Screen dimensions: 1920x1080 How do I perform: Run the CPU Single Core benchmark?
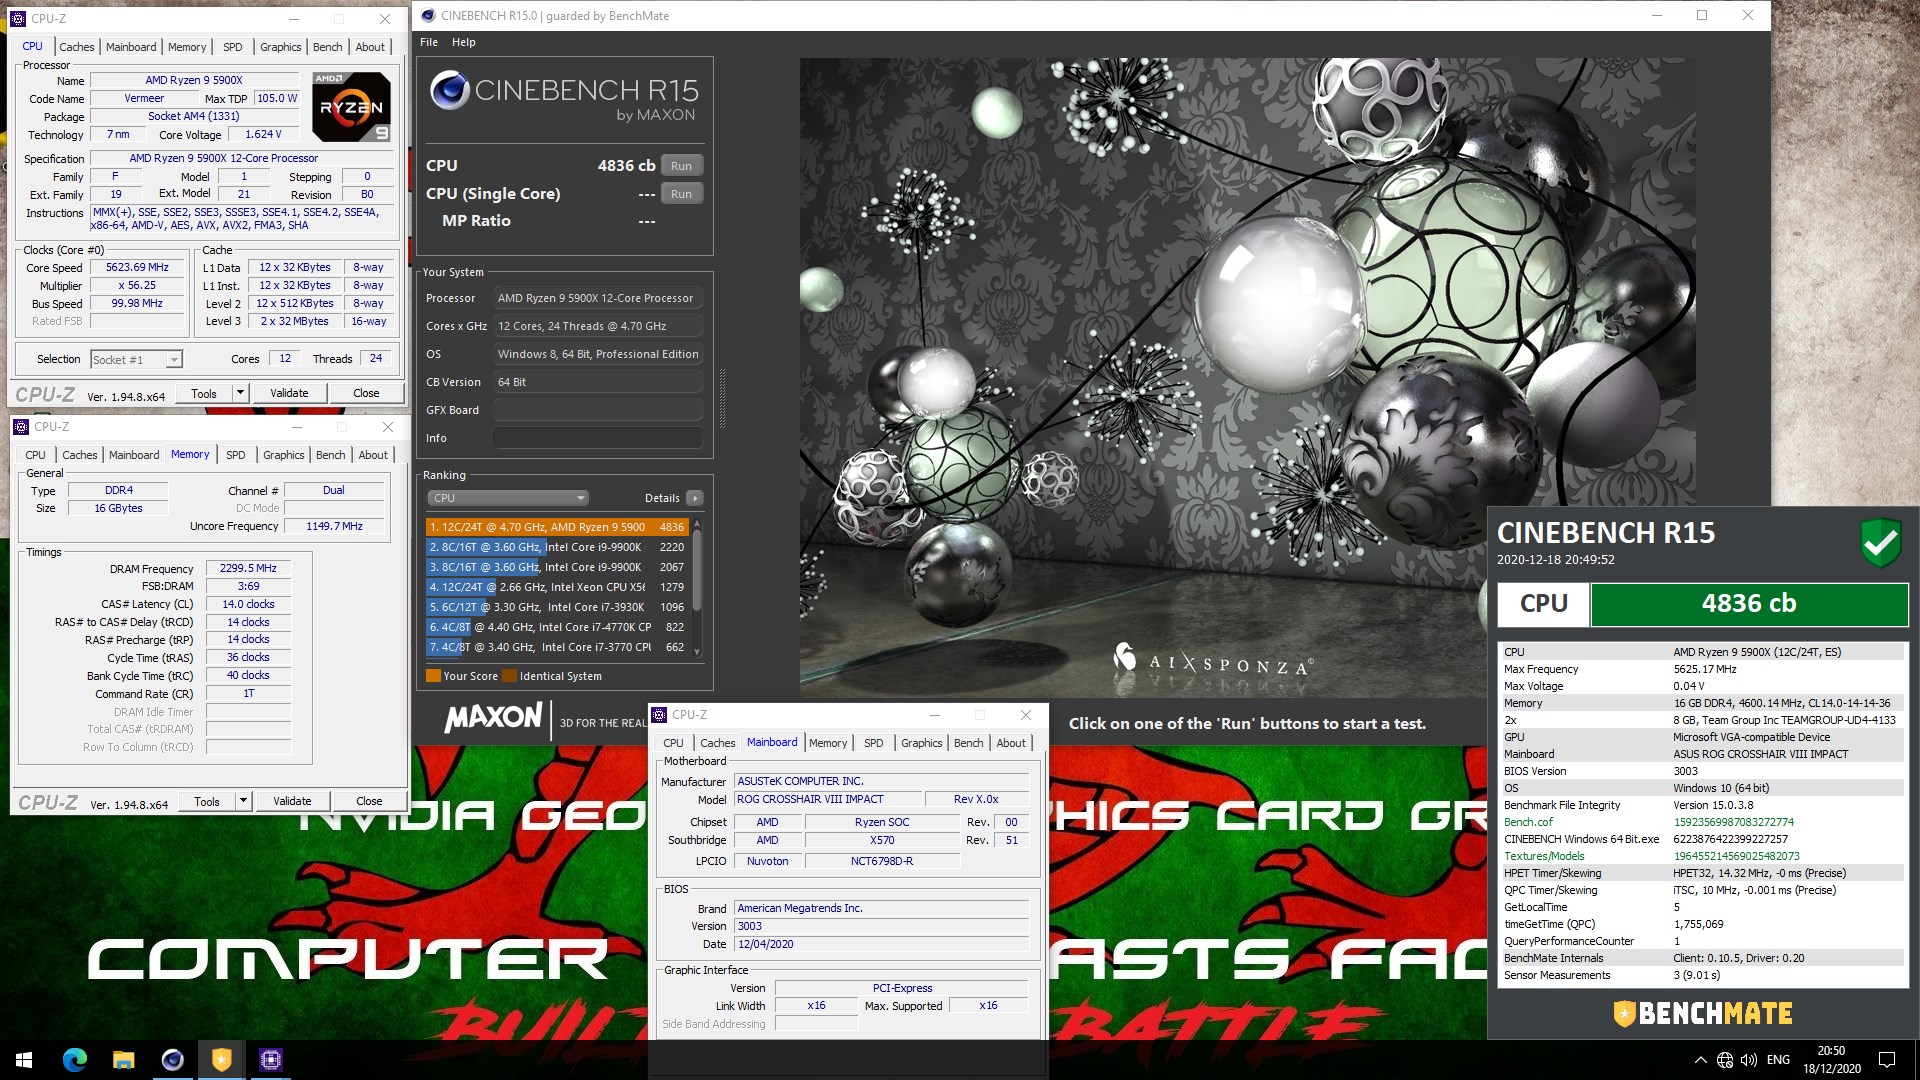click(x=681, y=194)
